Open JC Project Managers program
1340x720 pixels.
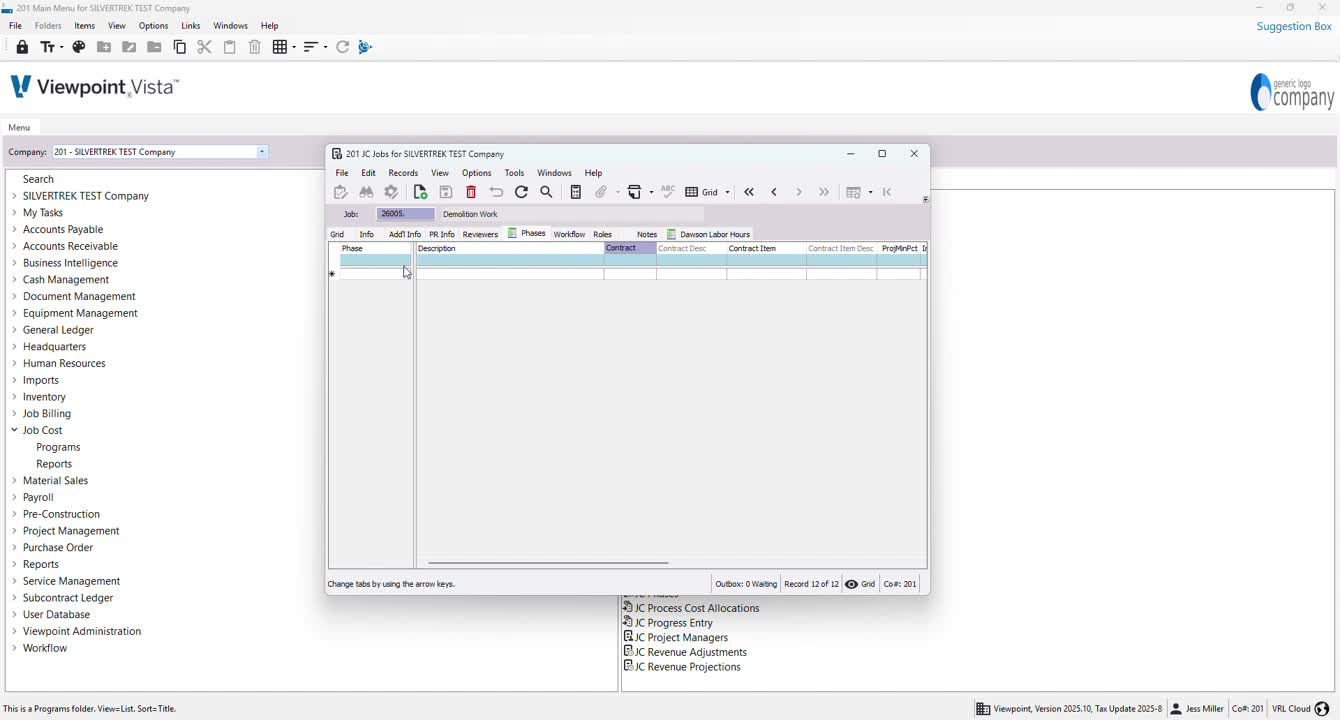676,638
